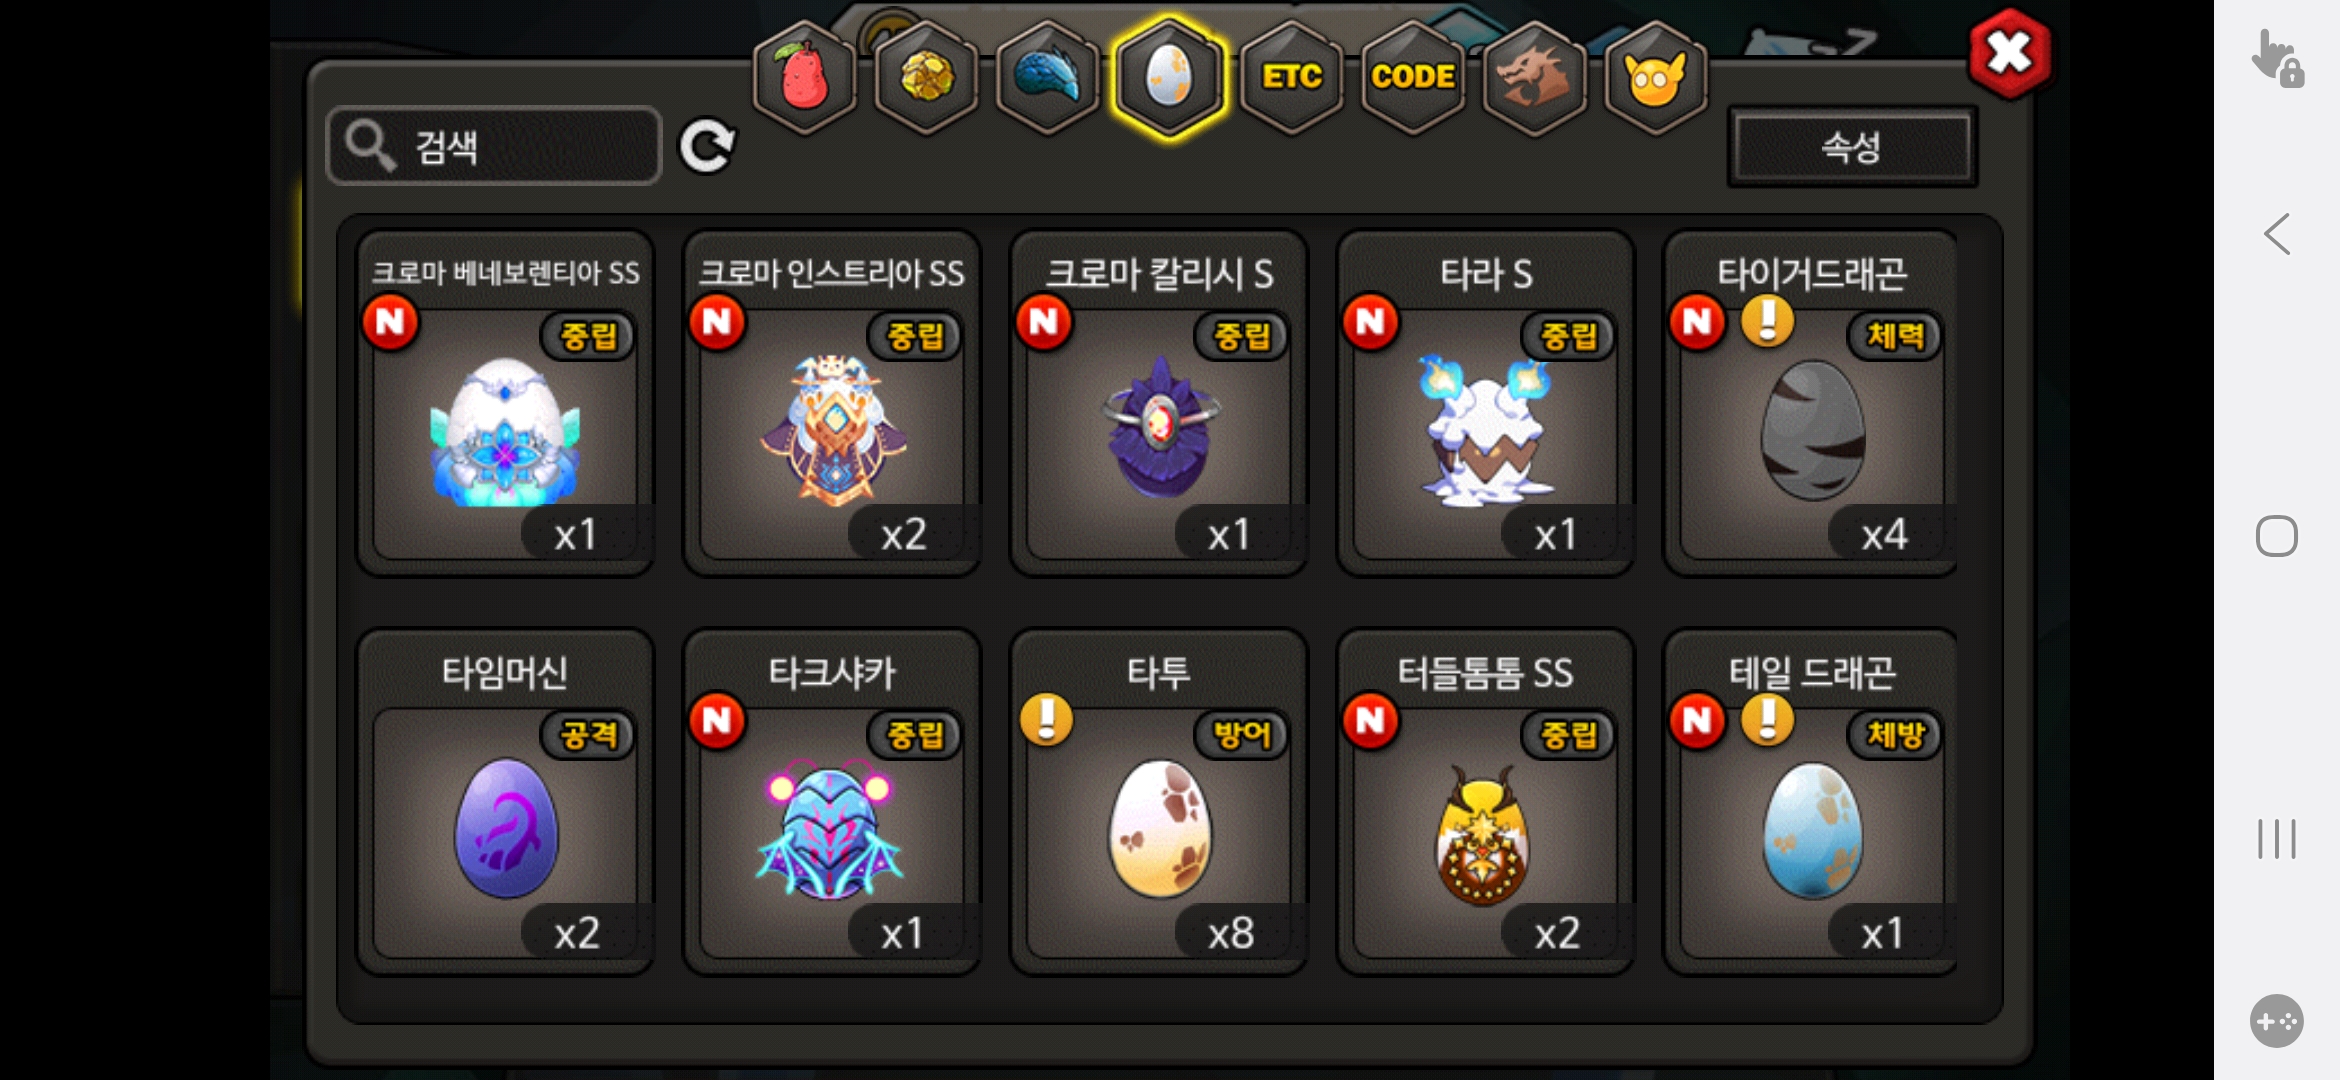Select the 크로마 인스트리아 SS egg
The image size is (2340, 1080).
(x=832, y=403)
